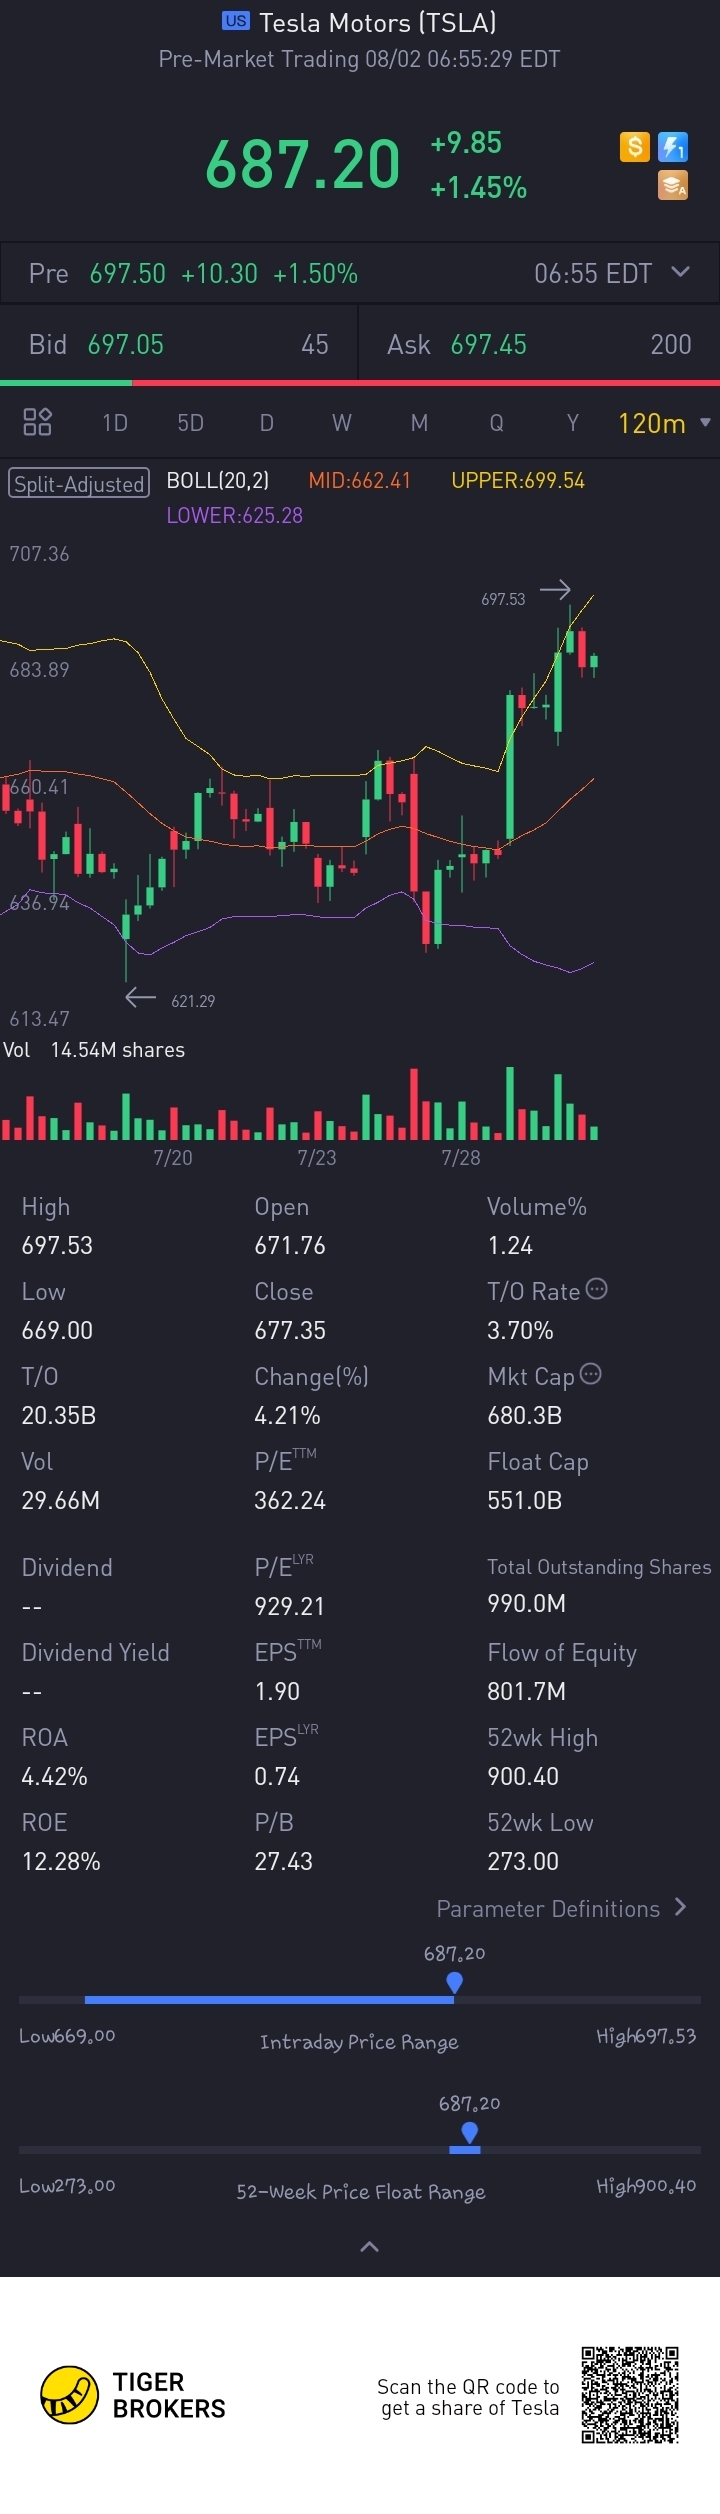The height and width of the screenshot is (2514, 720).
Task: Toggle the Split-Adjusted chart option
Action: [x=79, y=483]
